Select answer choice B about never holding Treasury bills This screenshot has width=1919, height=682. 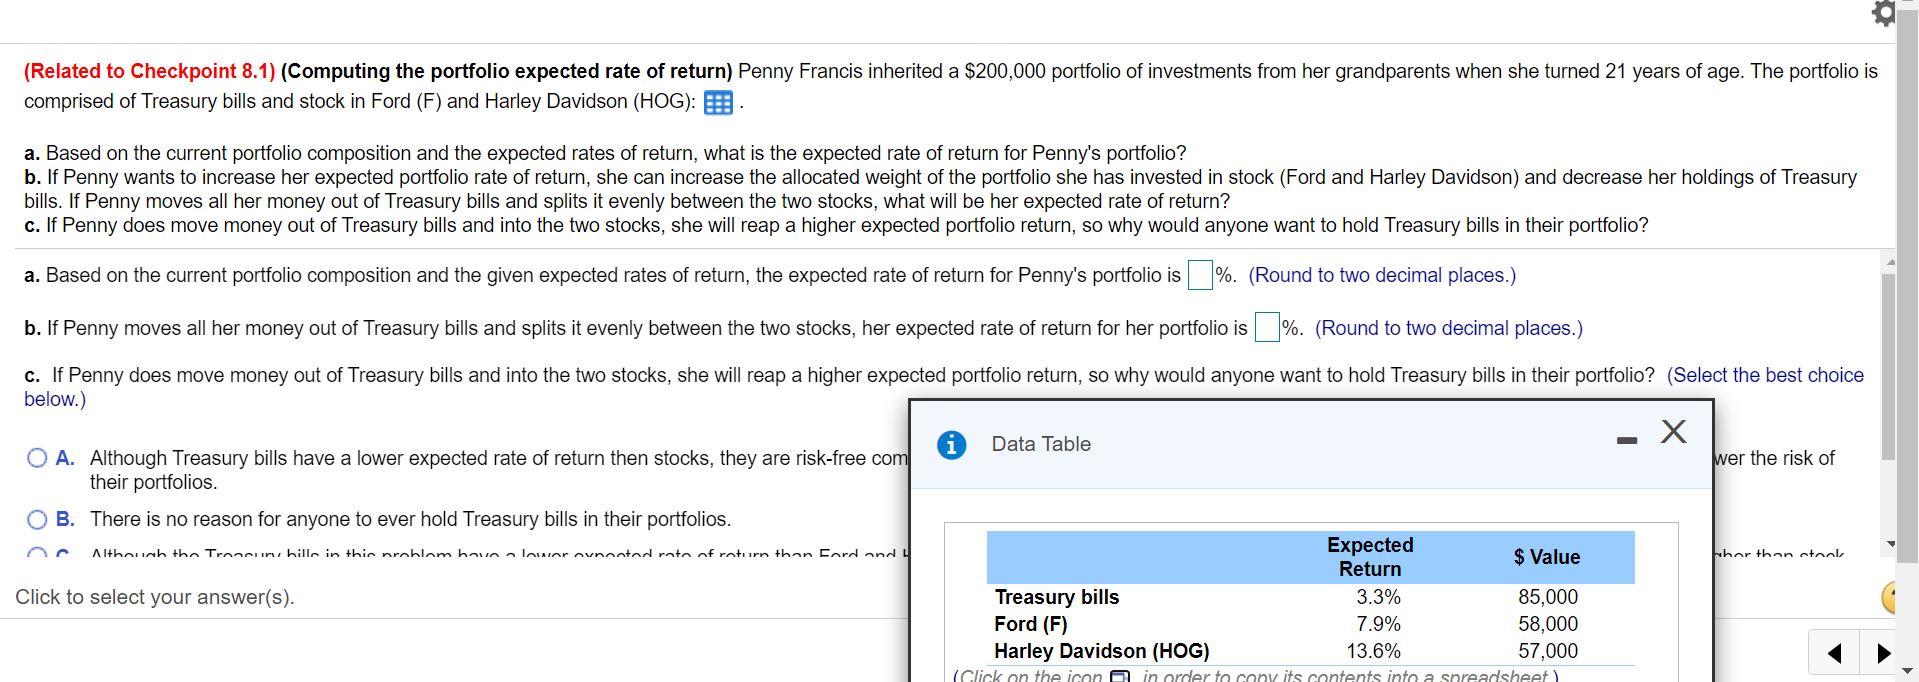(37, 519)
